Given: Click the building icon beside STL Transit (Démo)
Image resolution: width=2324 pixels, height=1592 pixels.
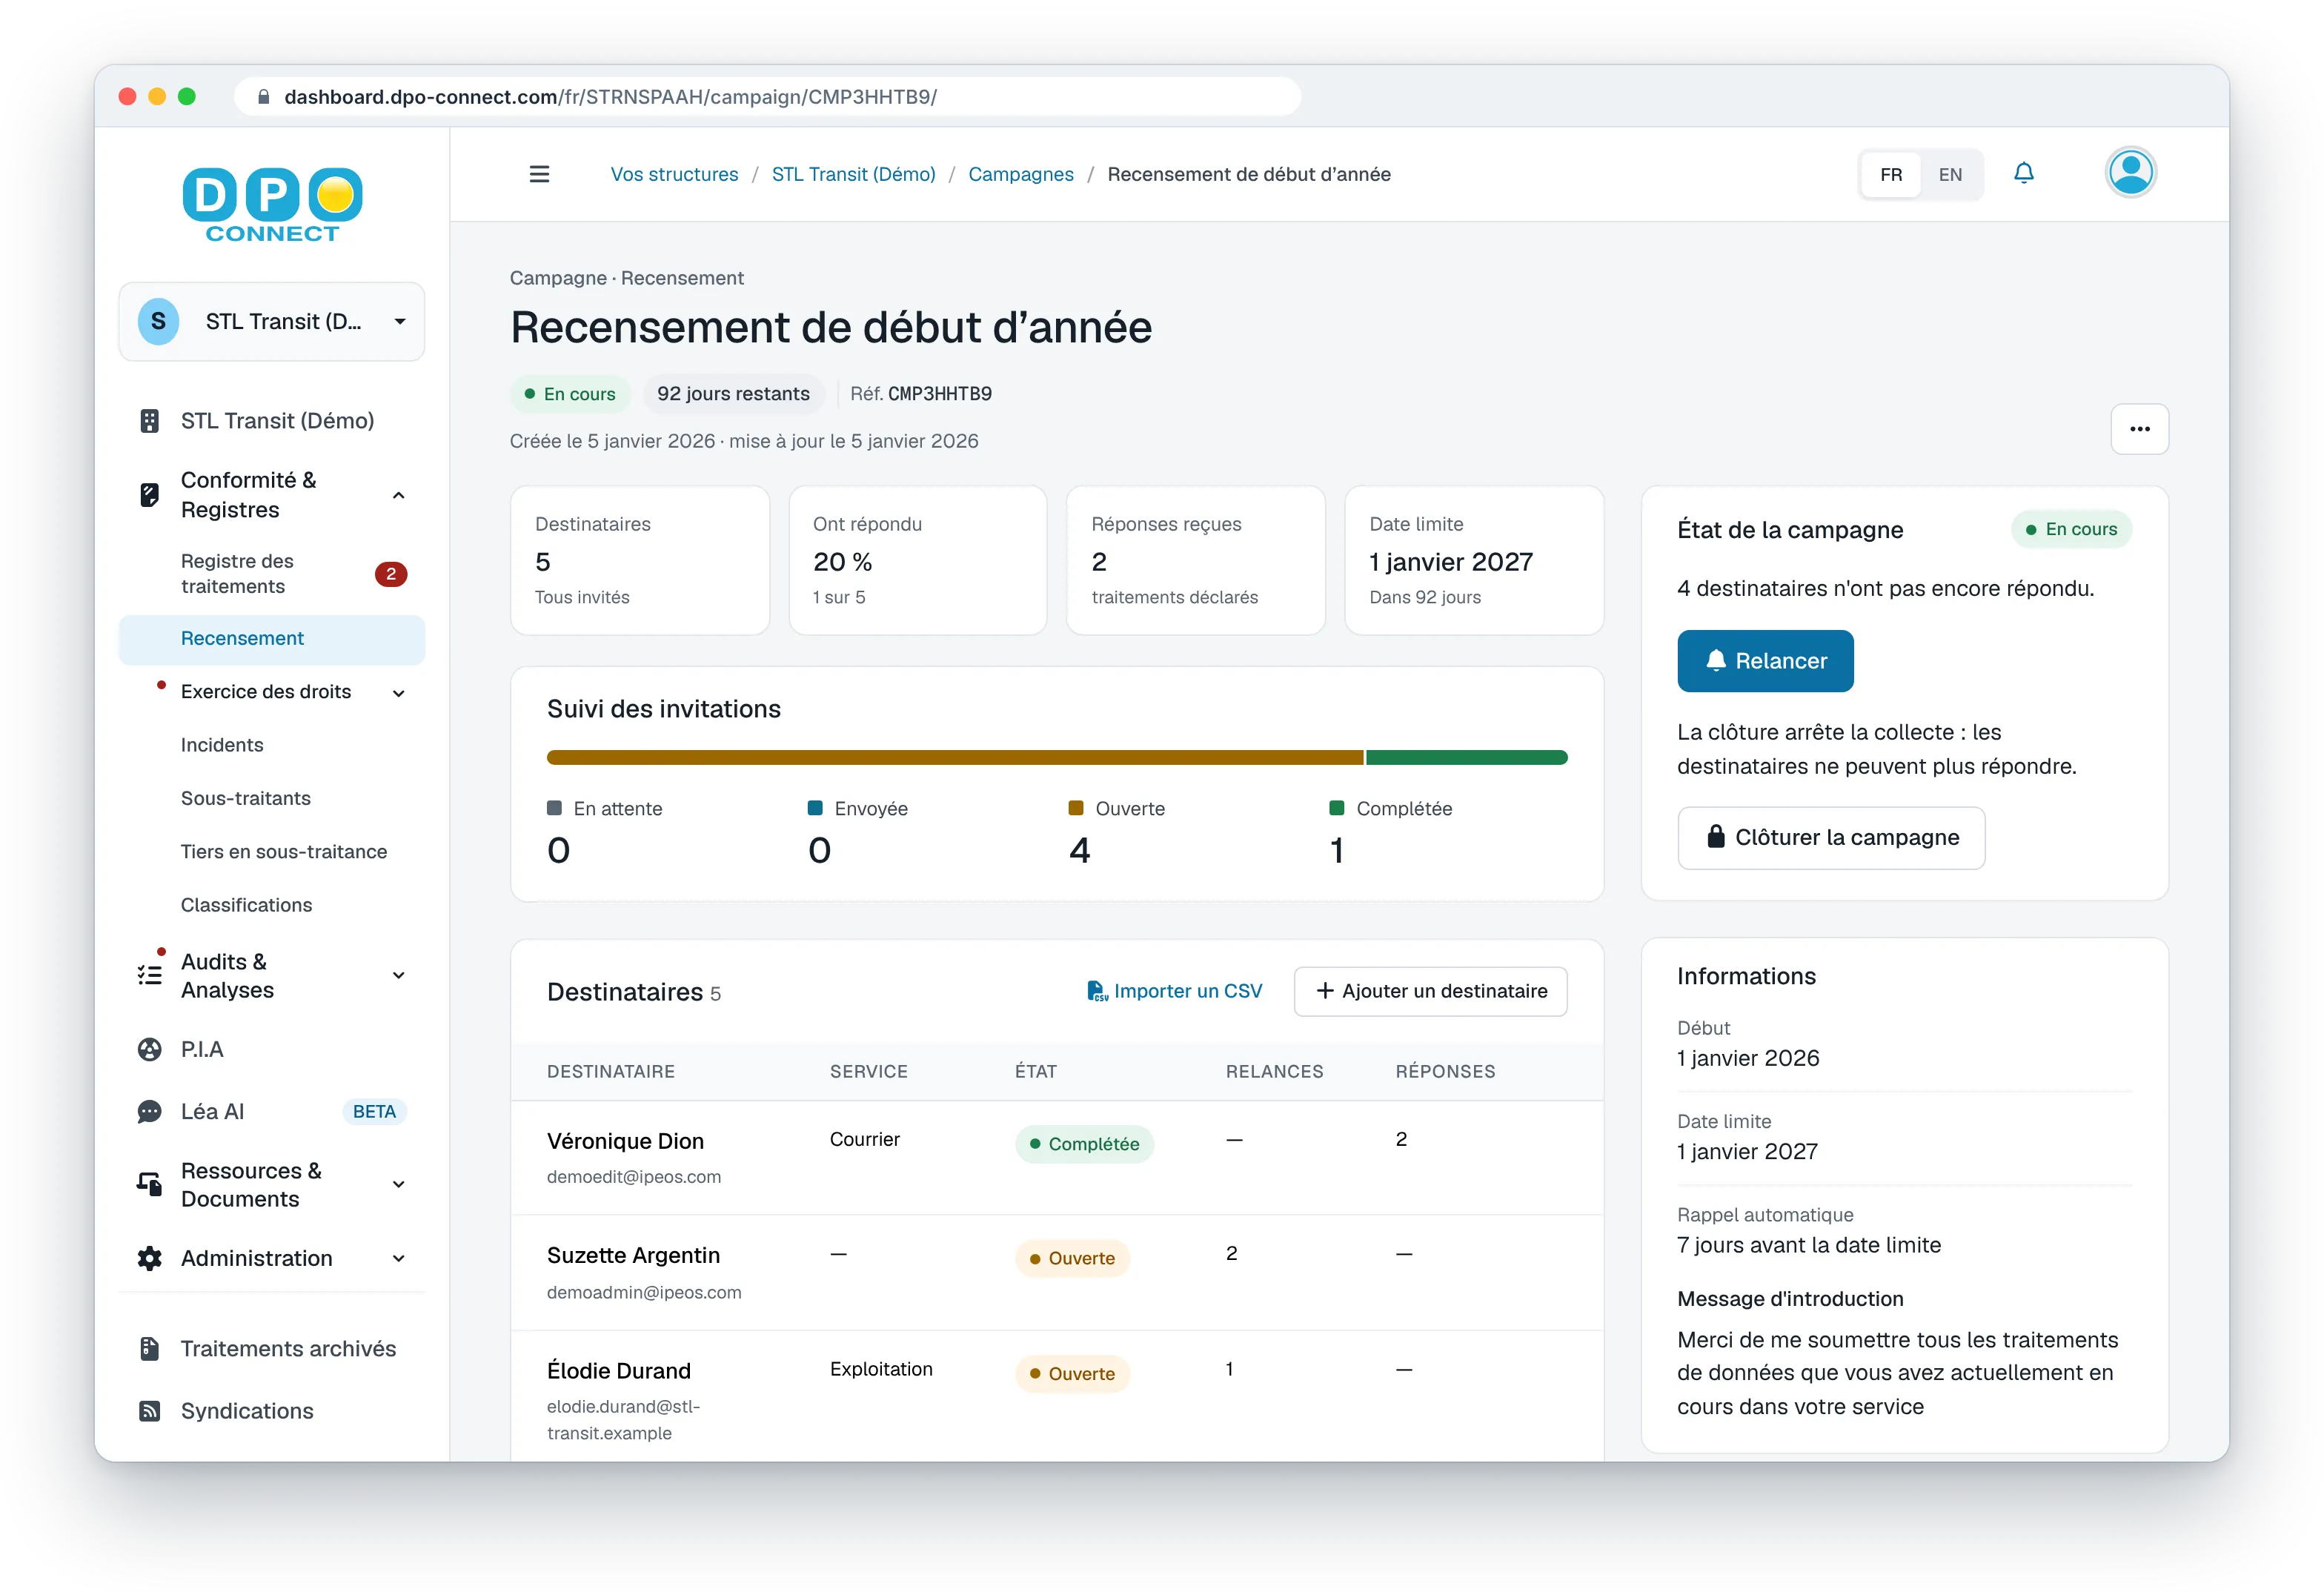Looking at the screenshot, I should [x=150, y=421].
